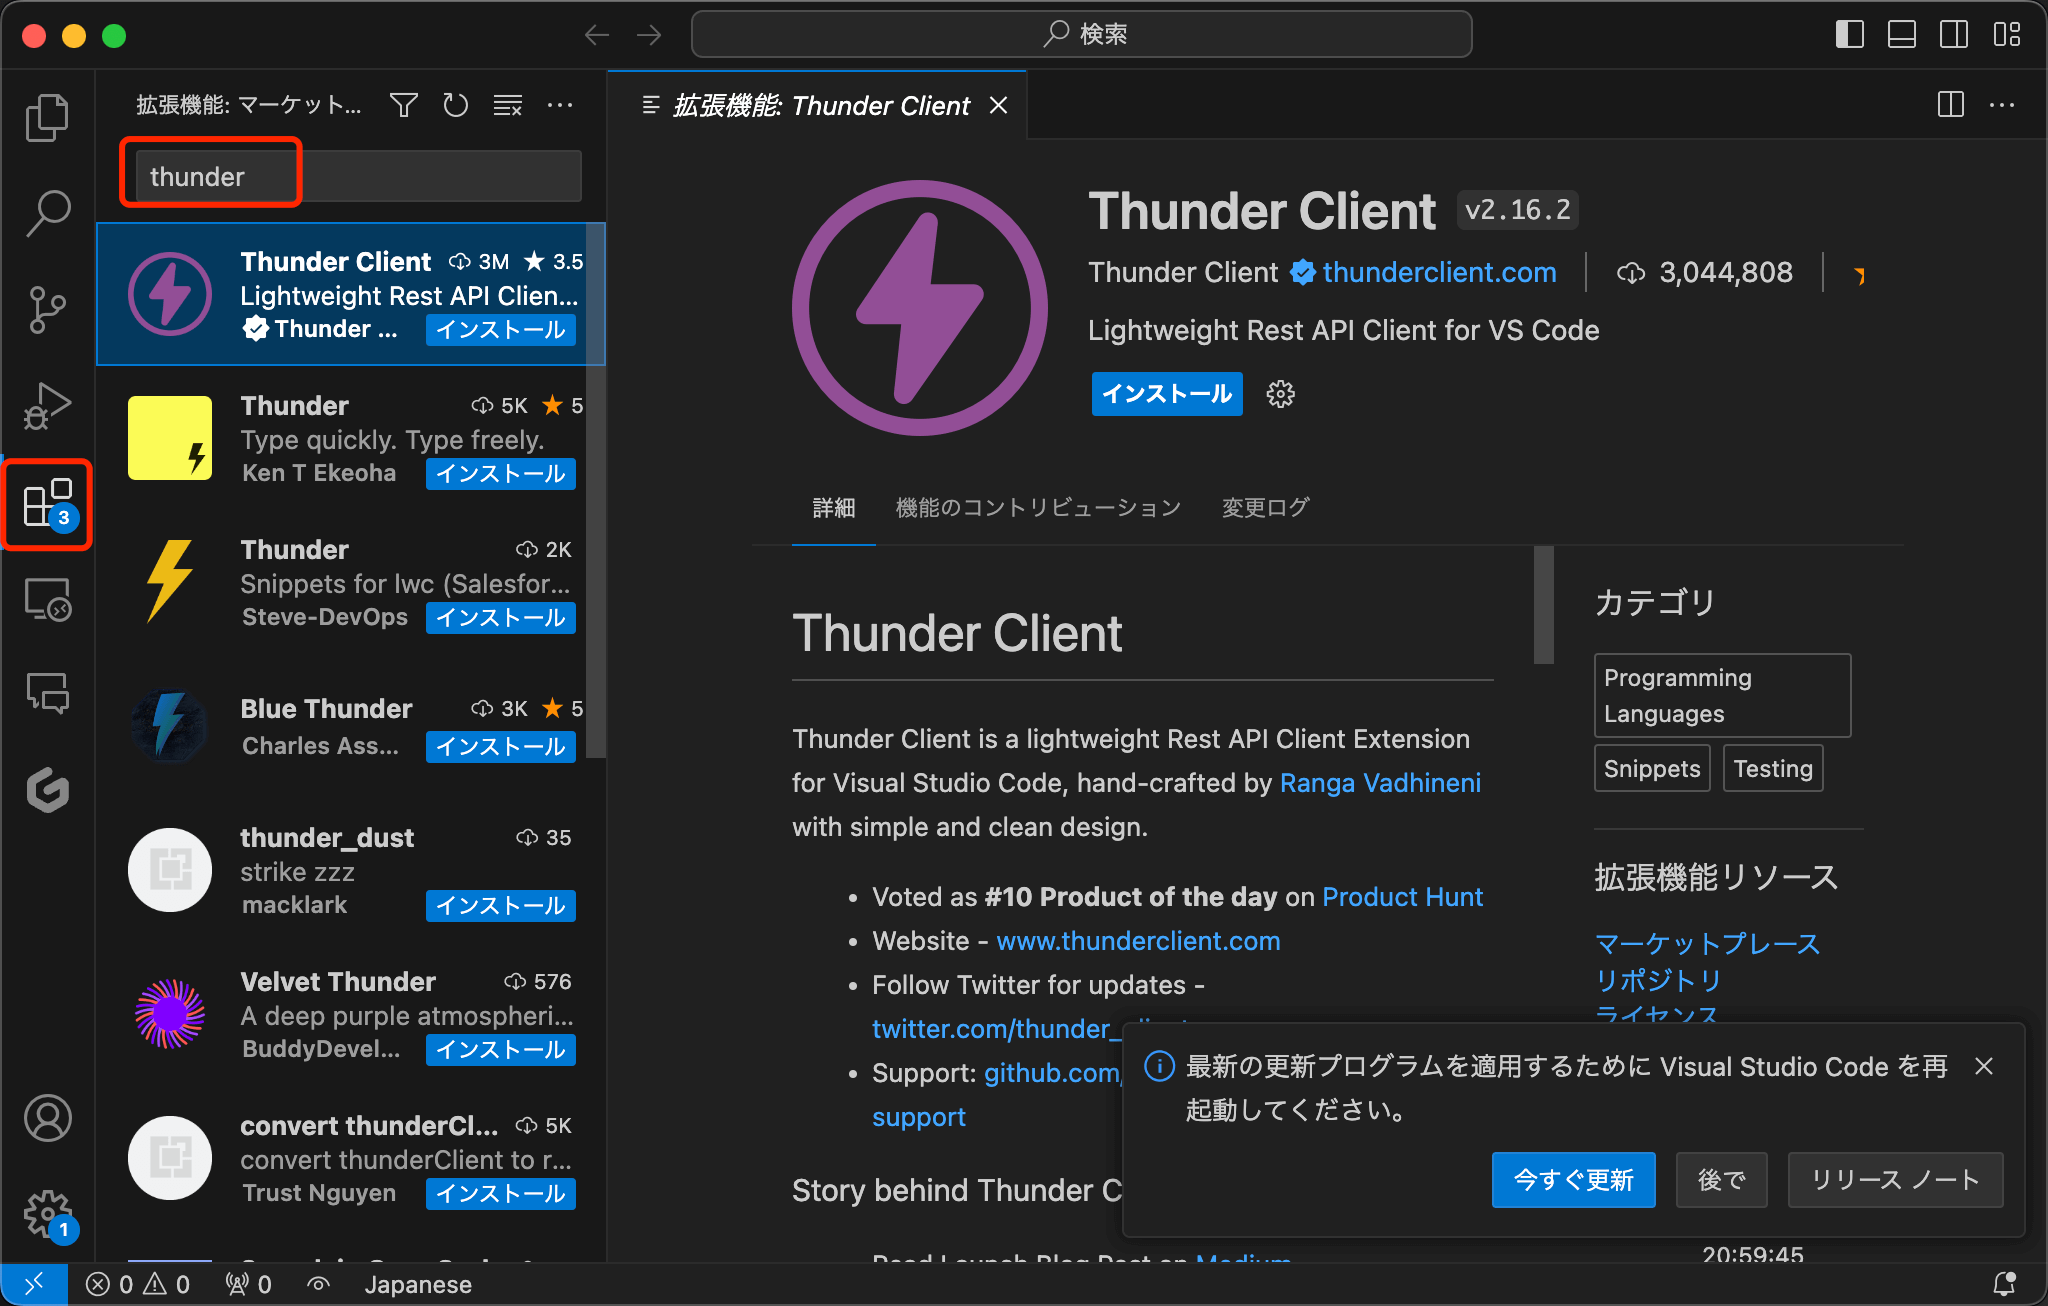Viewport: 2048px width, 1306px height.
Task: Open リリース ノート release notes button
Action: point(1895,1180)
